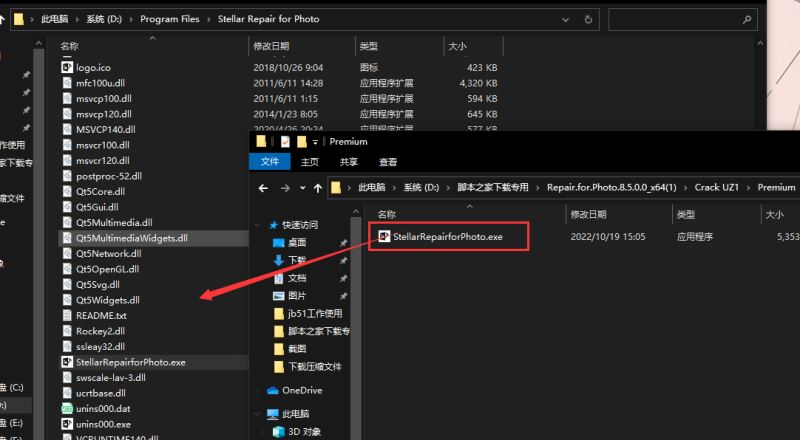This screenshot has width=800, height=440.
Task: Click unins000.dat file icon
Action: [x=67, y=408]
